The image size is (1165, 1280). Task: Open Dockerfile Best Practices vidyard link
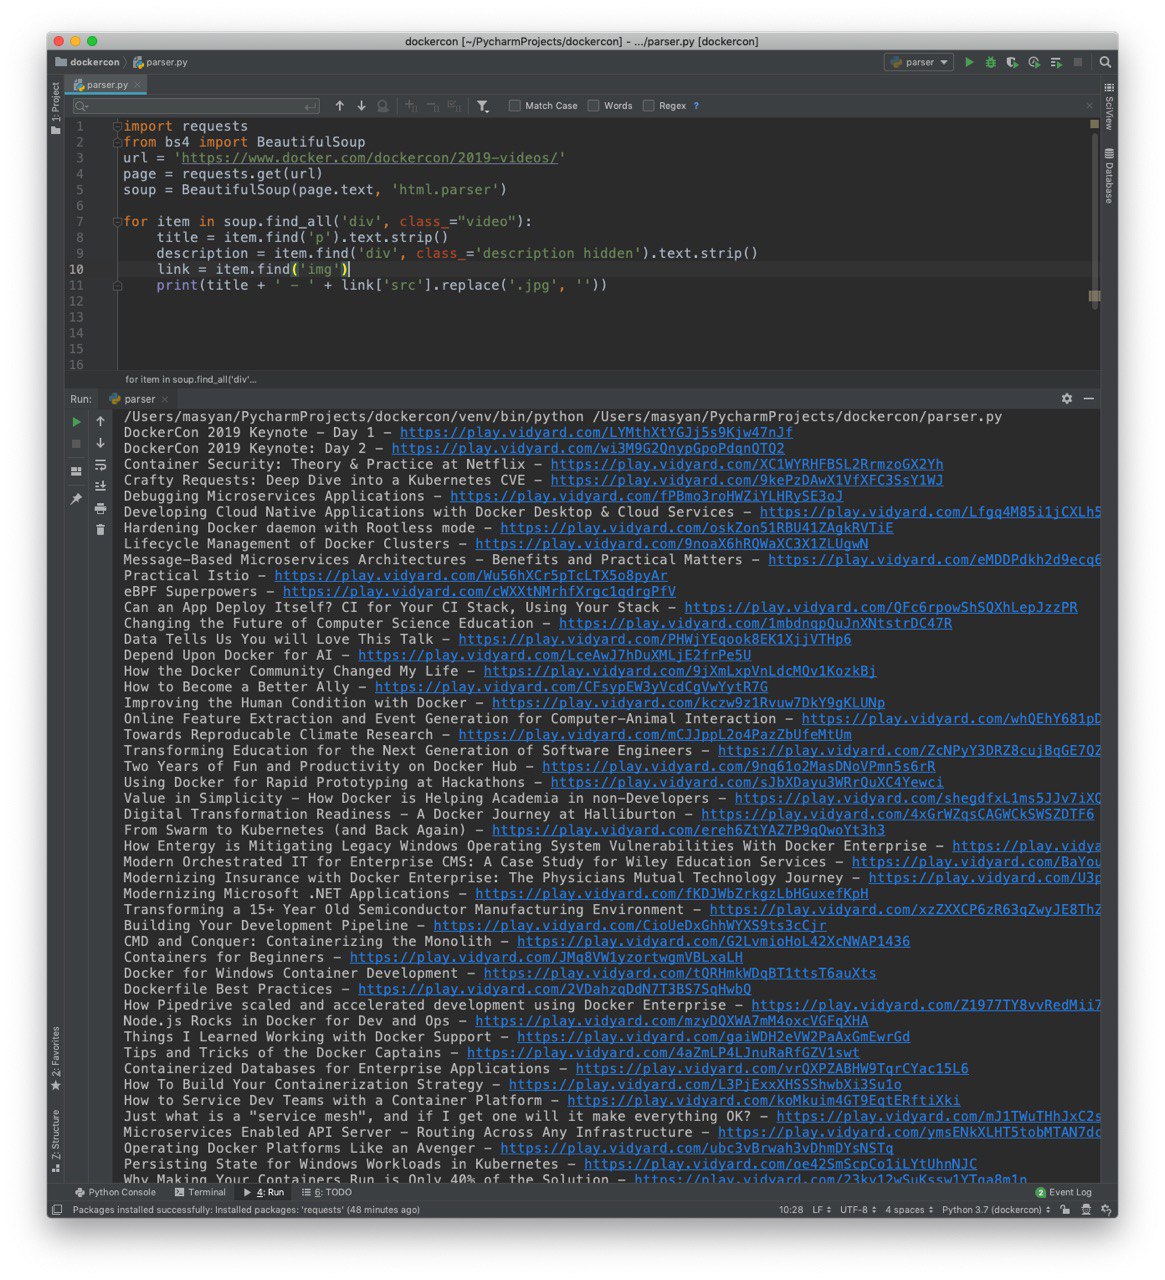pos(555,990)
